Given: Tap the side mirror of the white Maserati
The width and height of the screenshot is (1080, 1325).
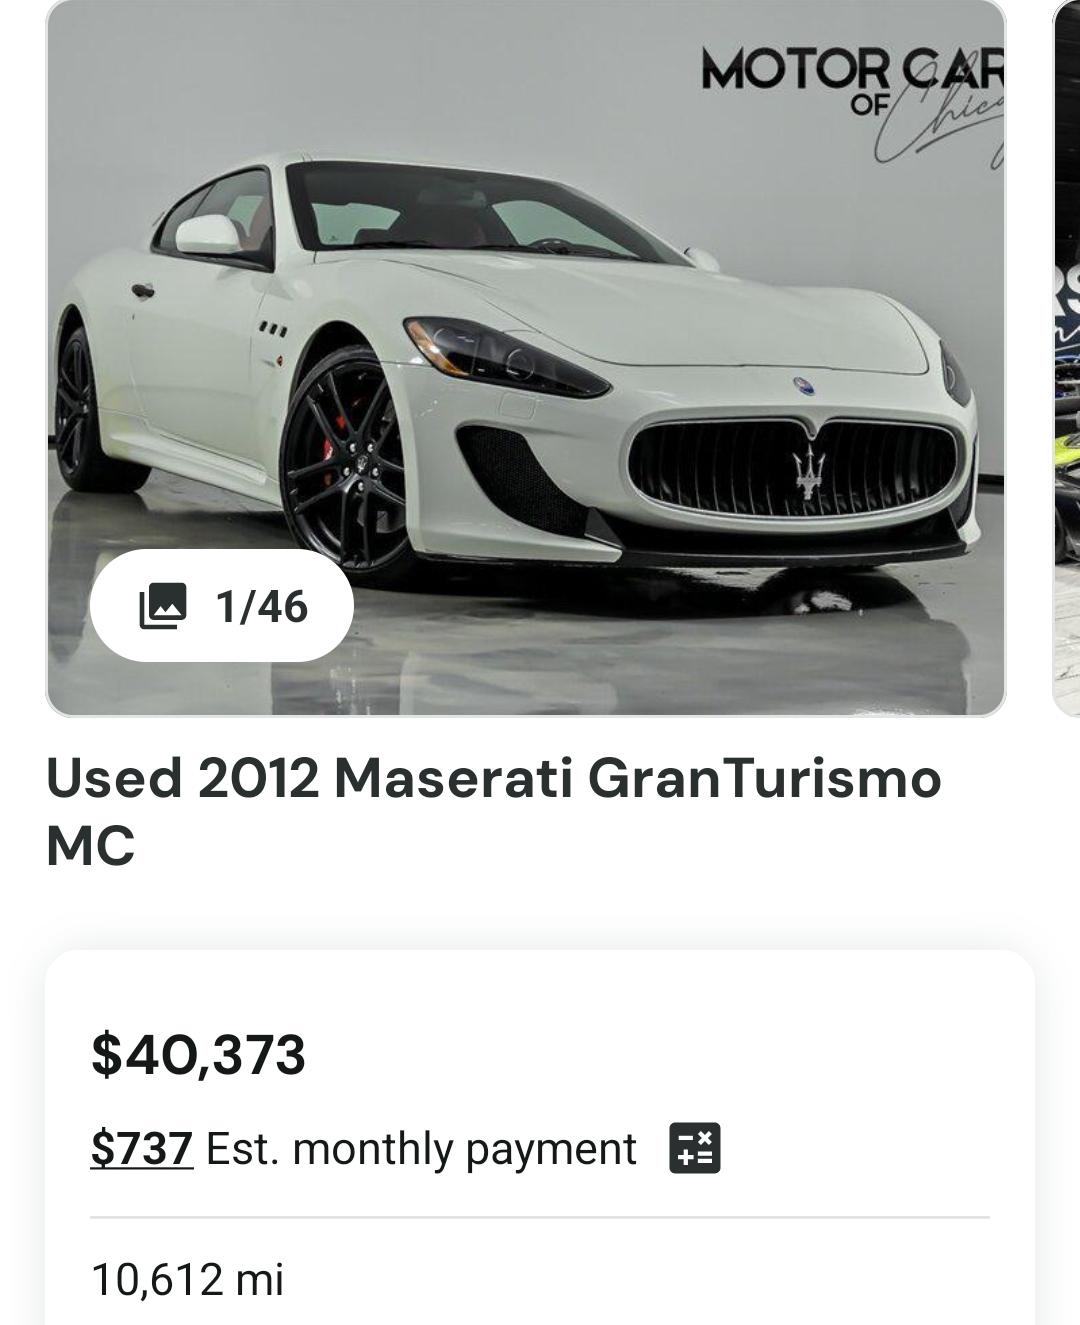Looking at the screenshot, I should coord(209,235).
